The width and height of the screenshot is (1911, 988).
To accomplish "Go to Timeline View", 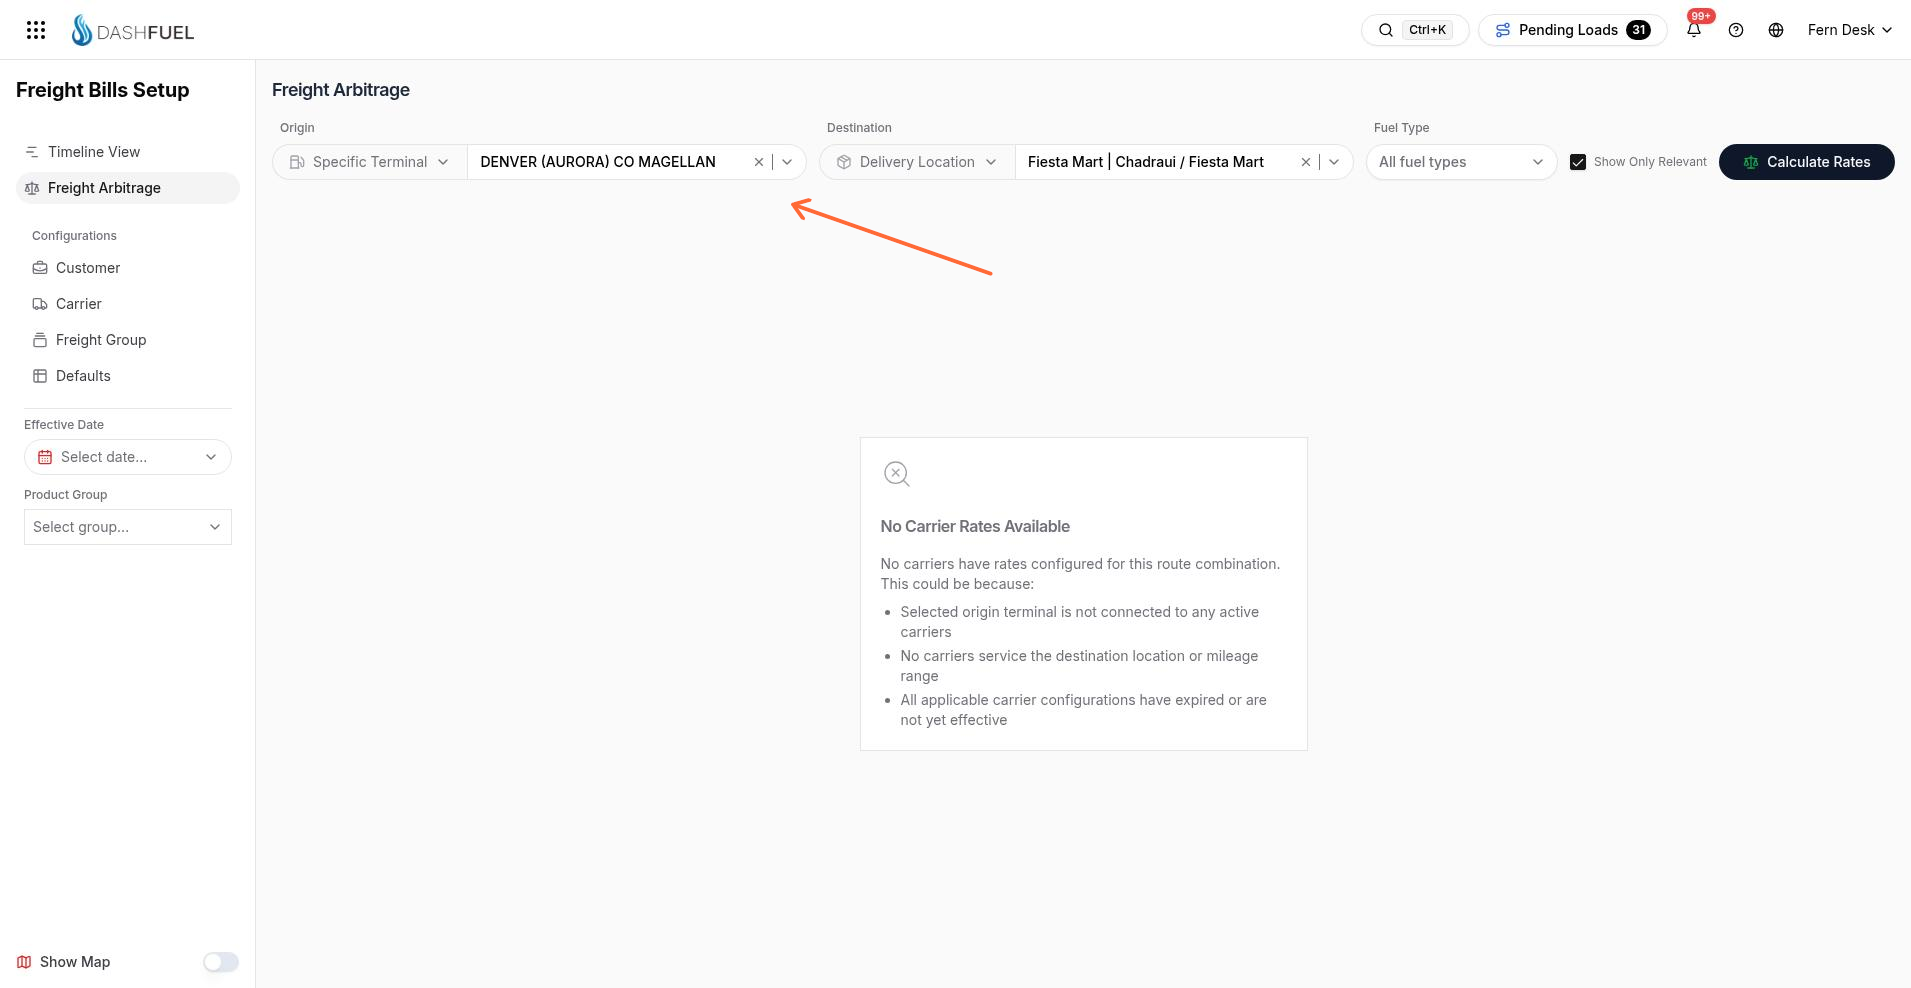I will (128, 152).
